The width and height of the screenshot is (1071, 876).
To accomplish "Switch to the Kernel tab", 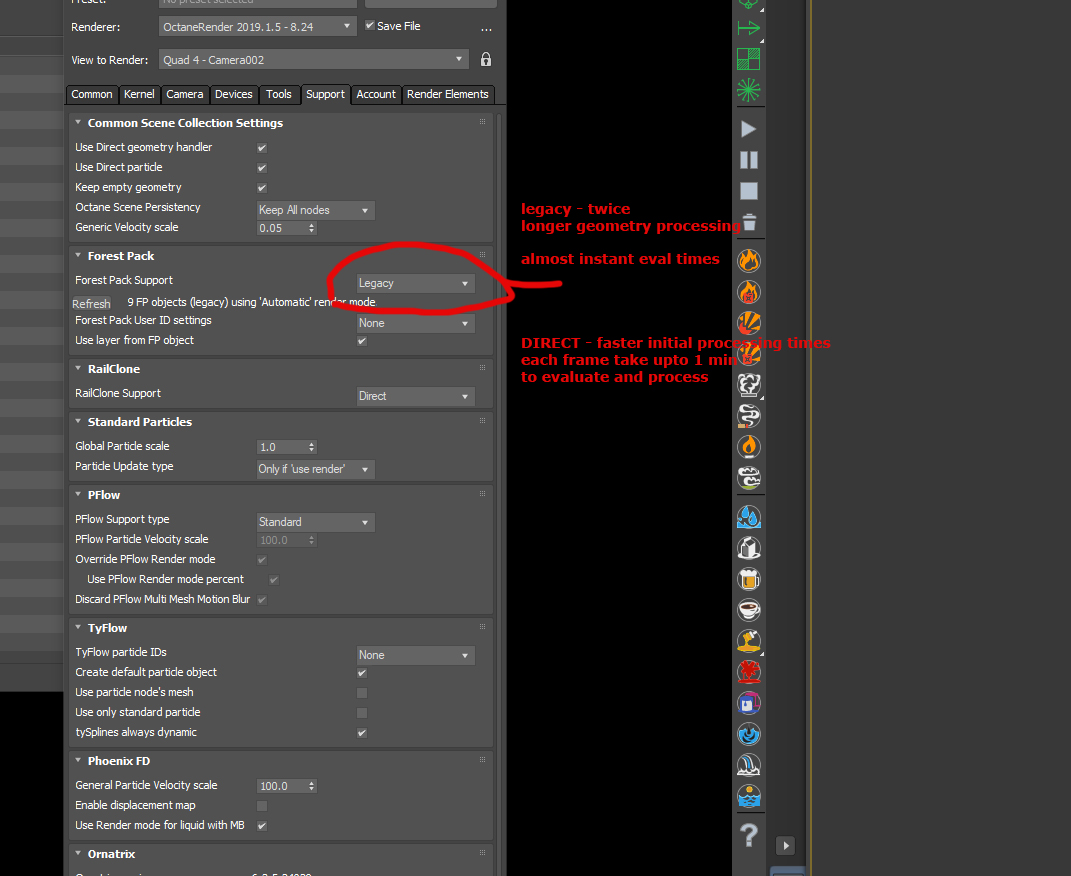I will 139,94.
